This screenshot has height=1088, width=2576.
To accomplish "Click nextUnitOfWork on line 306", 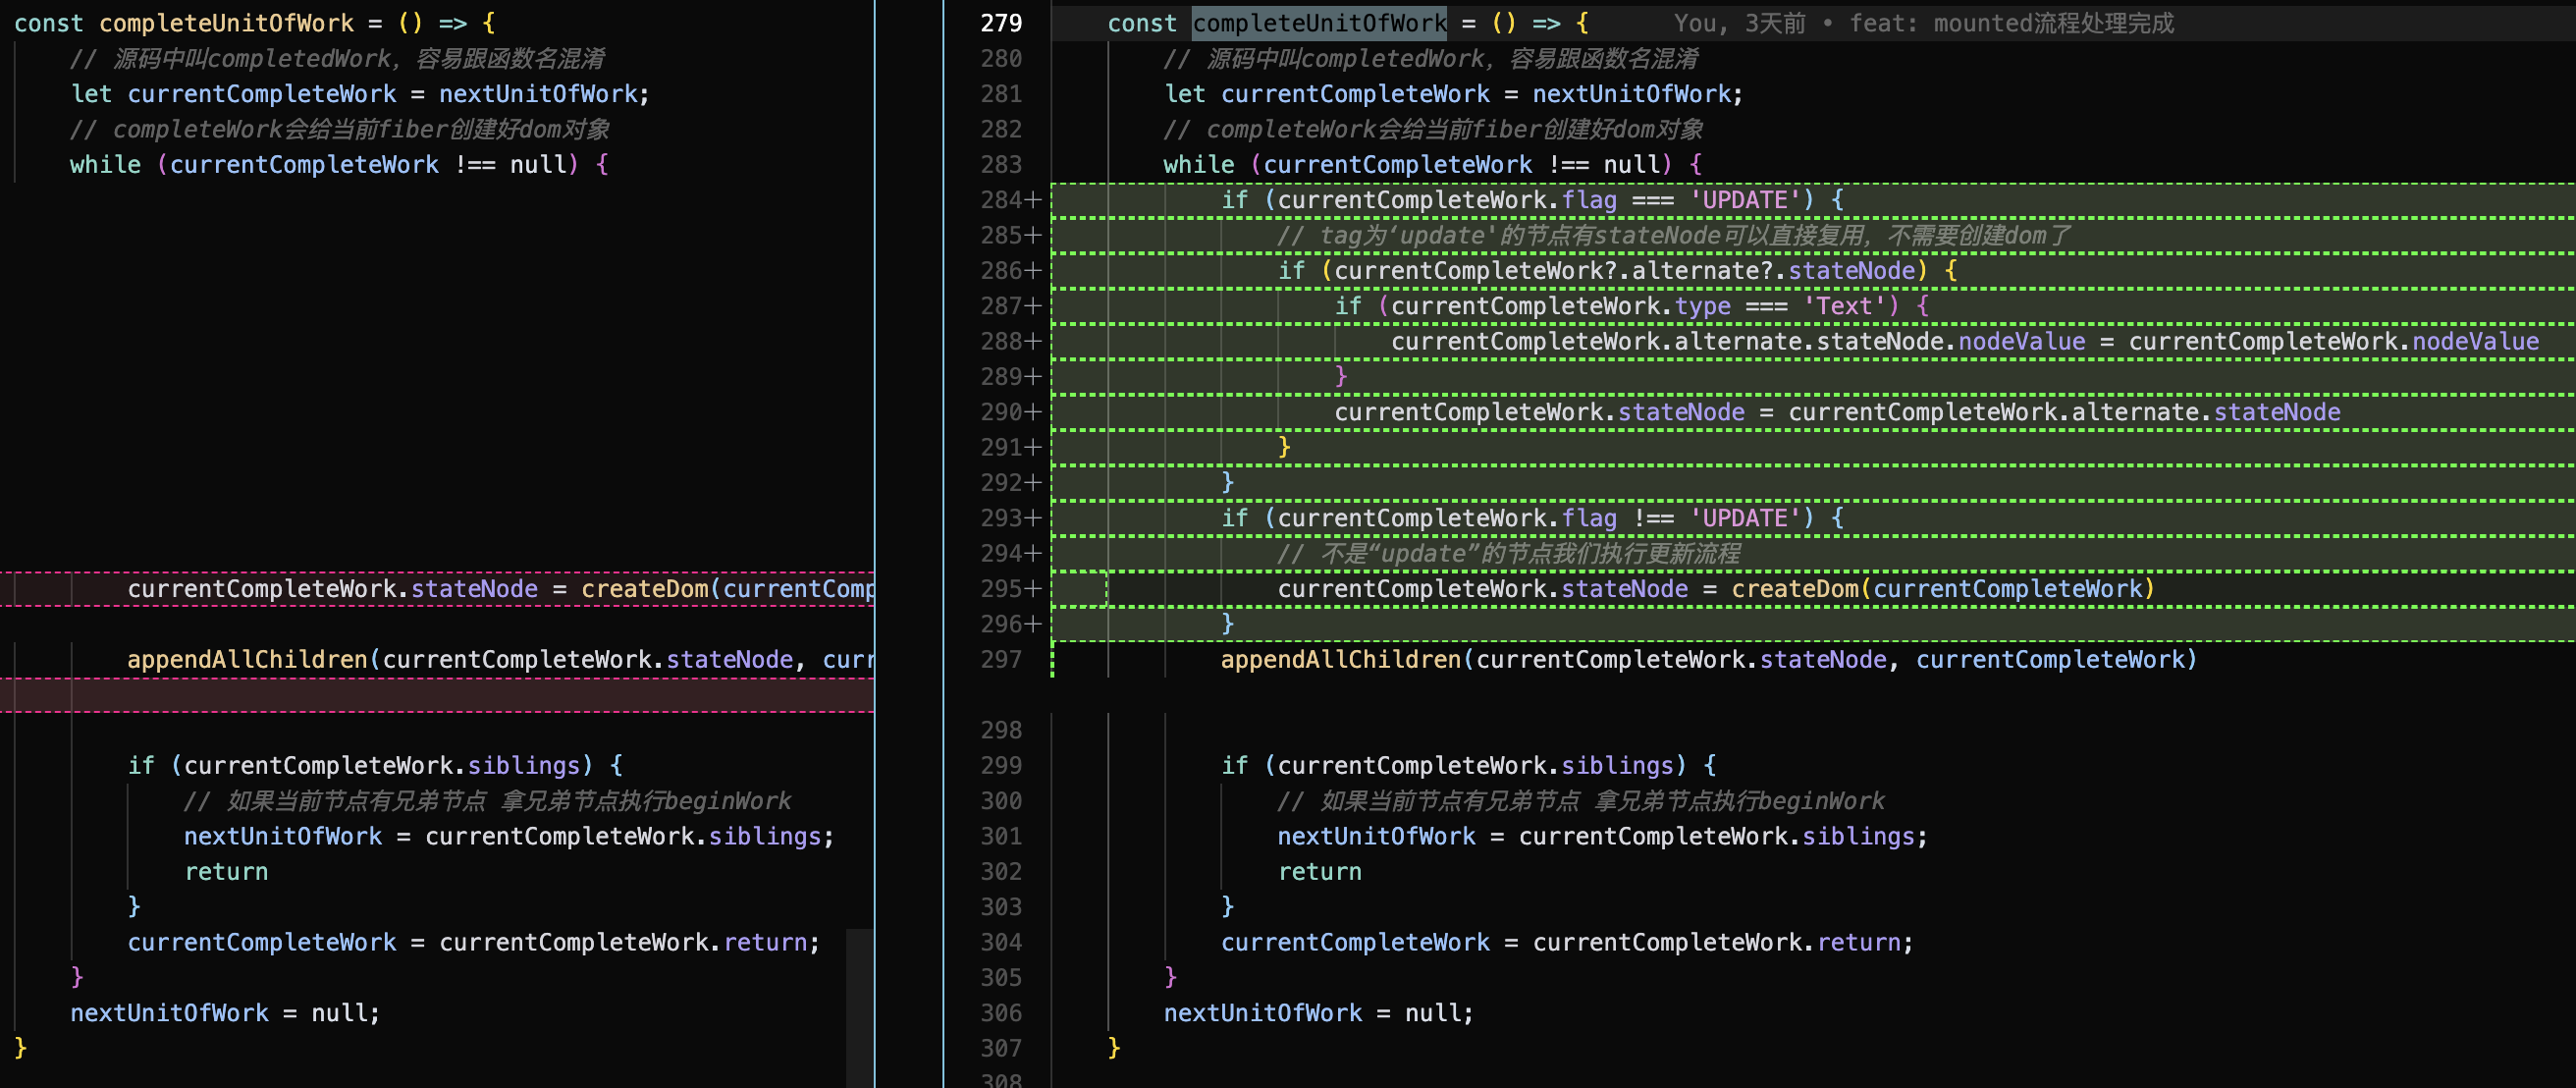I will tap(1262, 1013).
